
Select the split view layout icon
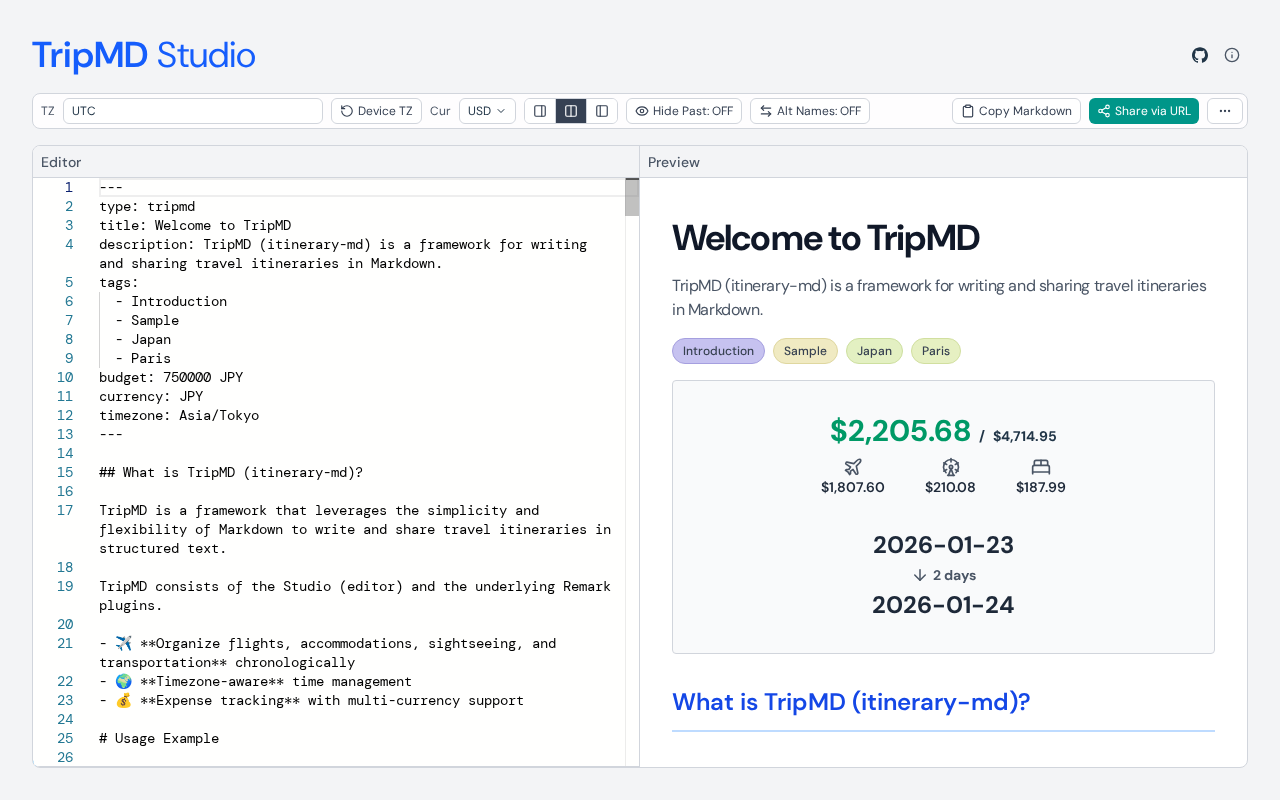click(x=571, y=111)
